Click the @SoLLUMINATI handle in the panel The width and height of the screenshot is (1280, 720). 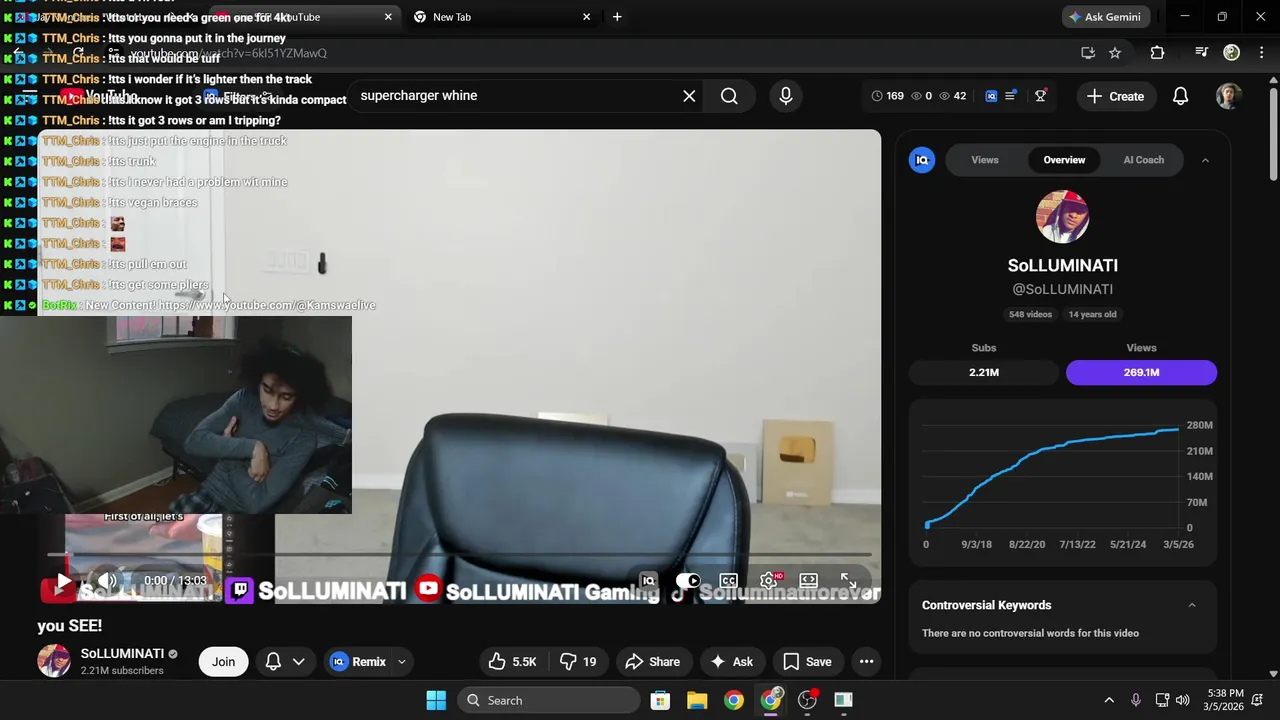(1062, 289)
